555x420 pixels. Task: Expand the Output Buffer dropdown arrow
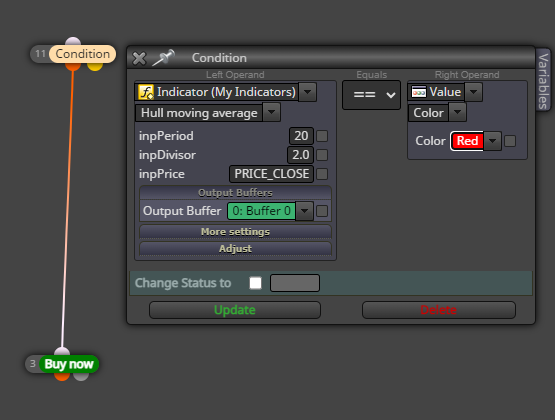pyautogui.click(x=304, y=211)
